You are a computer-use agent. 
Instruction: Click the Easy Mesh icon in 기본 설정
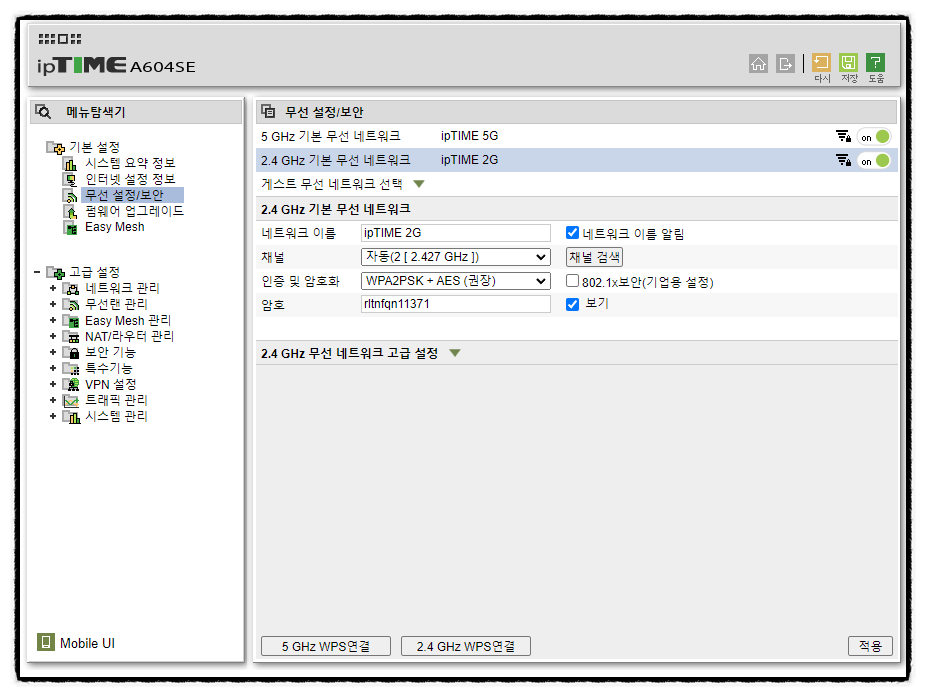tap(70, 227)
